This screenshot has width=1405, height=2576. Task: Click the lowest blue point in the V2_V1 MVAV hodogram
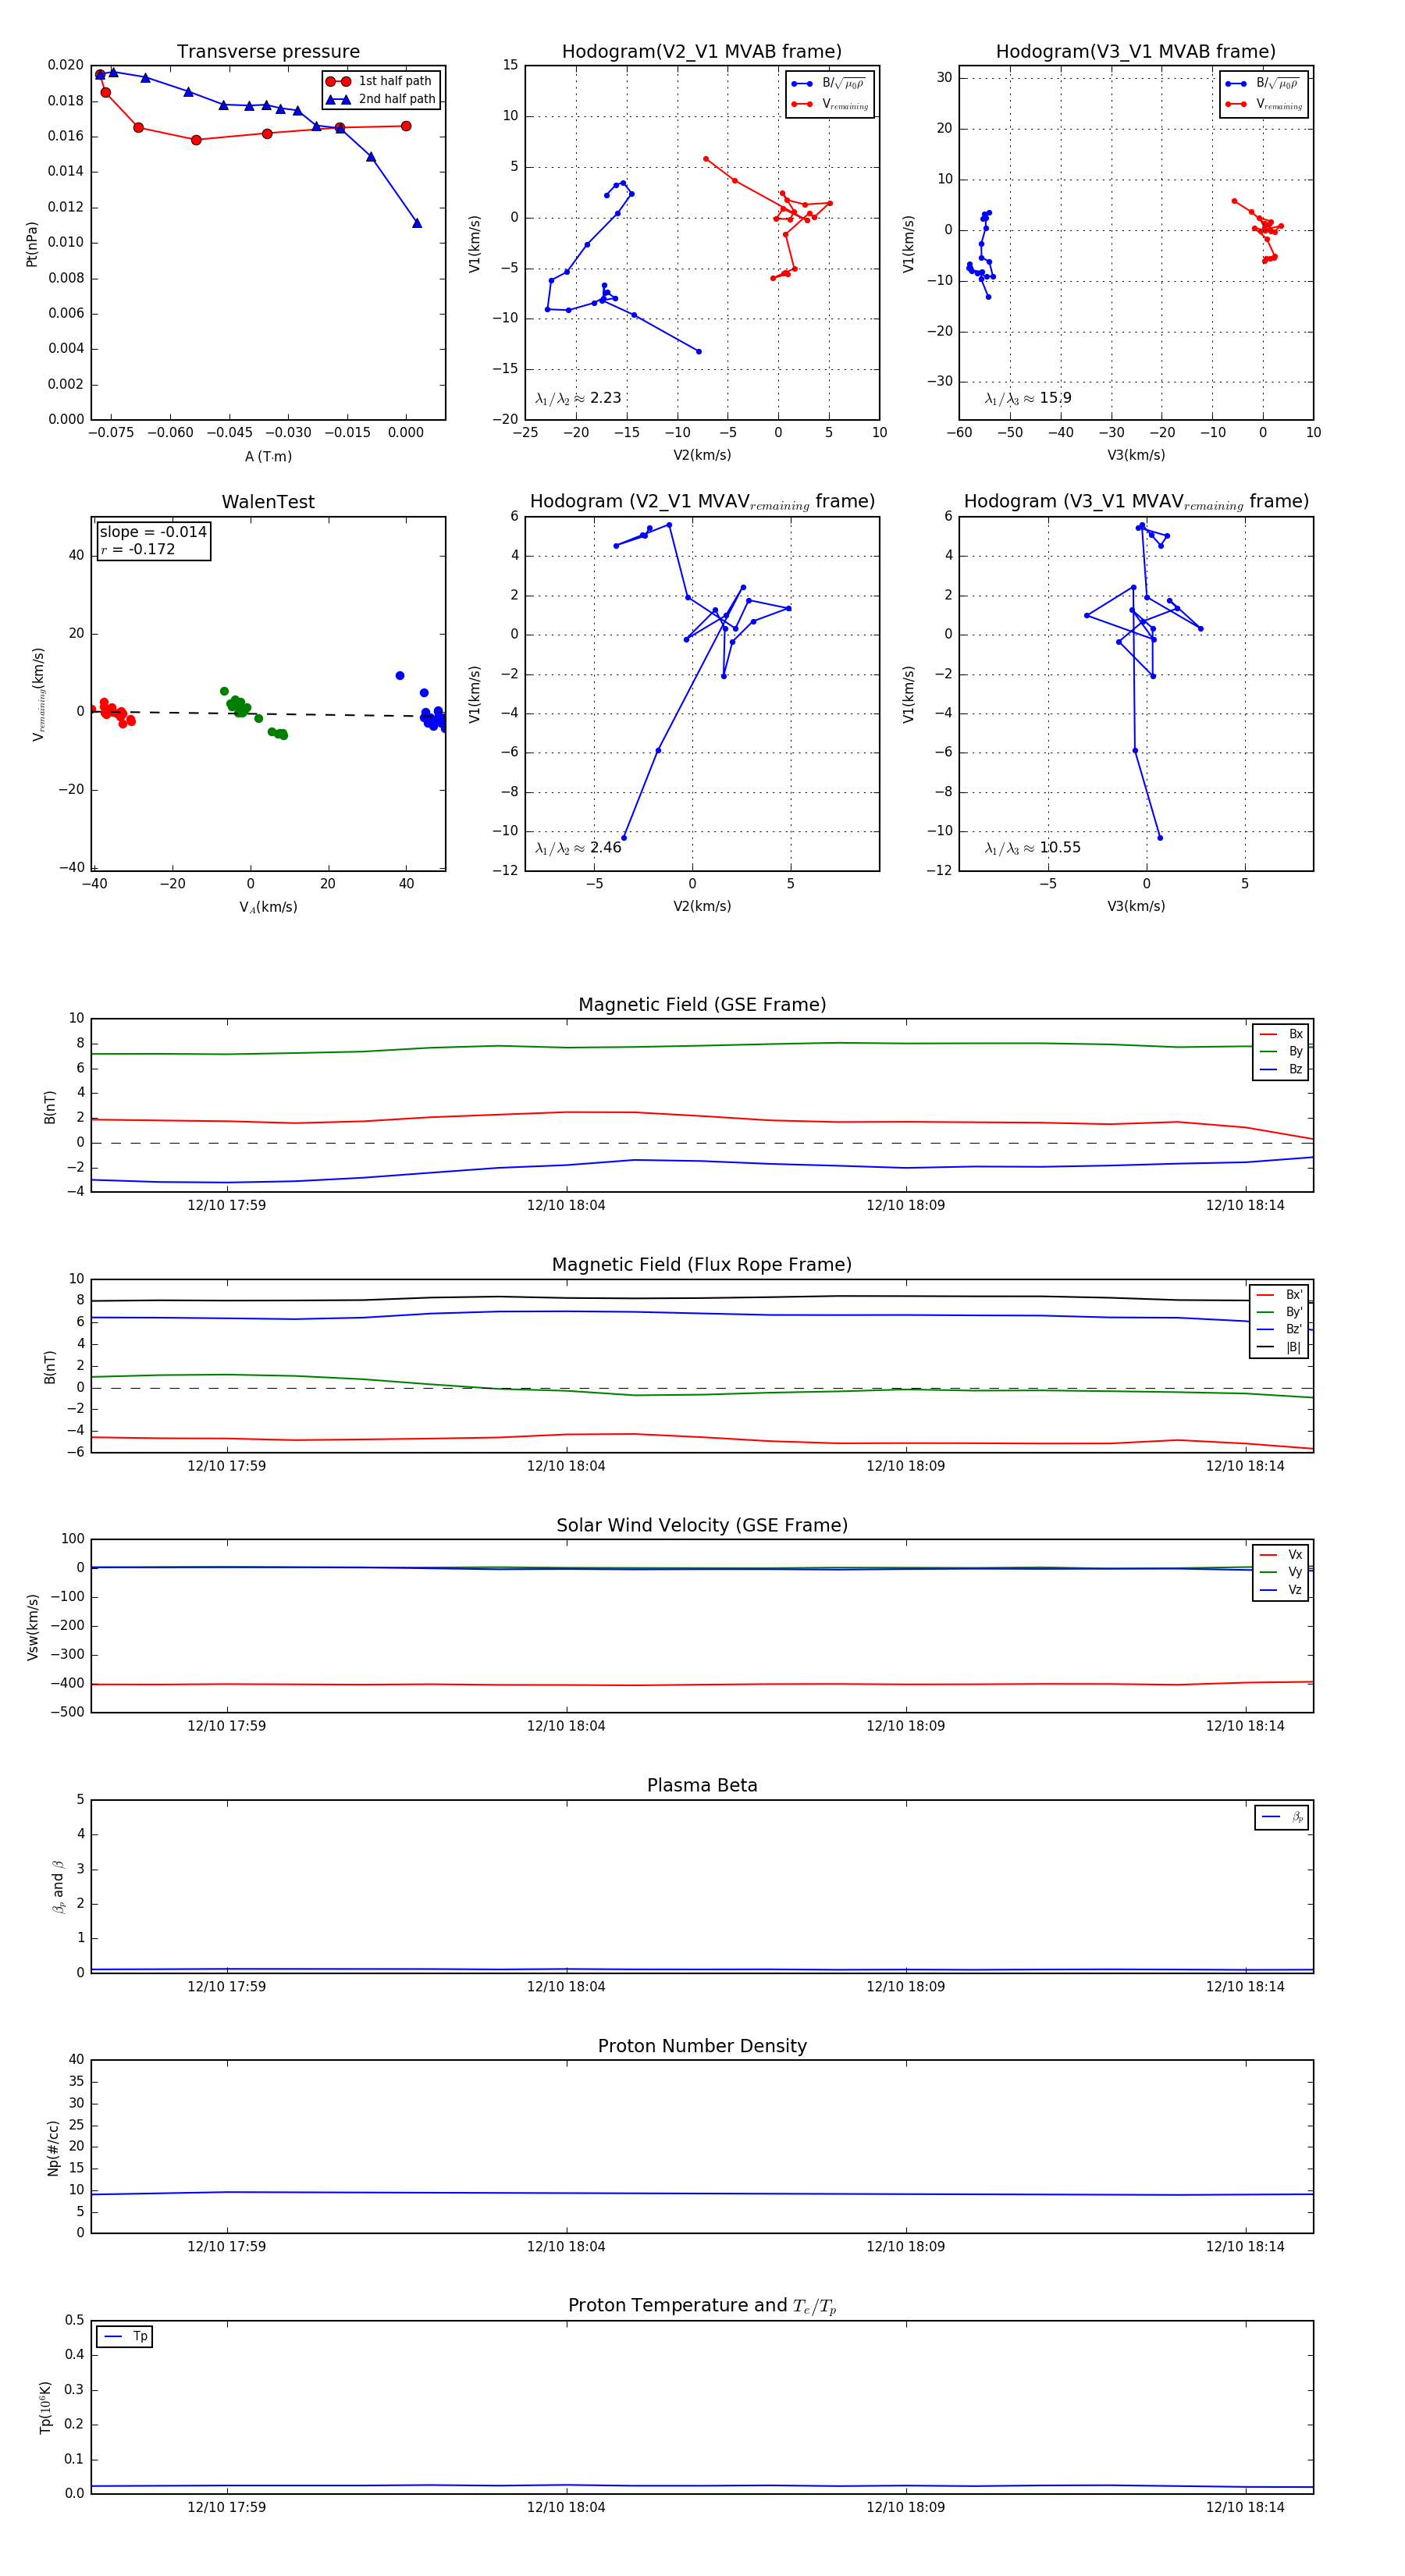624,838
